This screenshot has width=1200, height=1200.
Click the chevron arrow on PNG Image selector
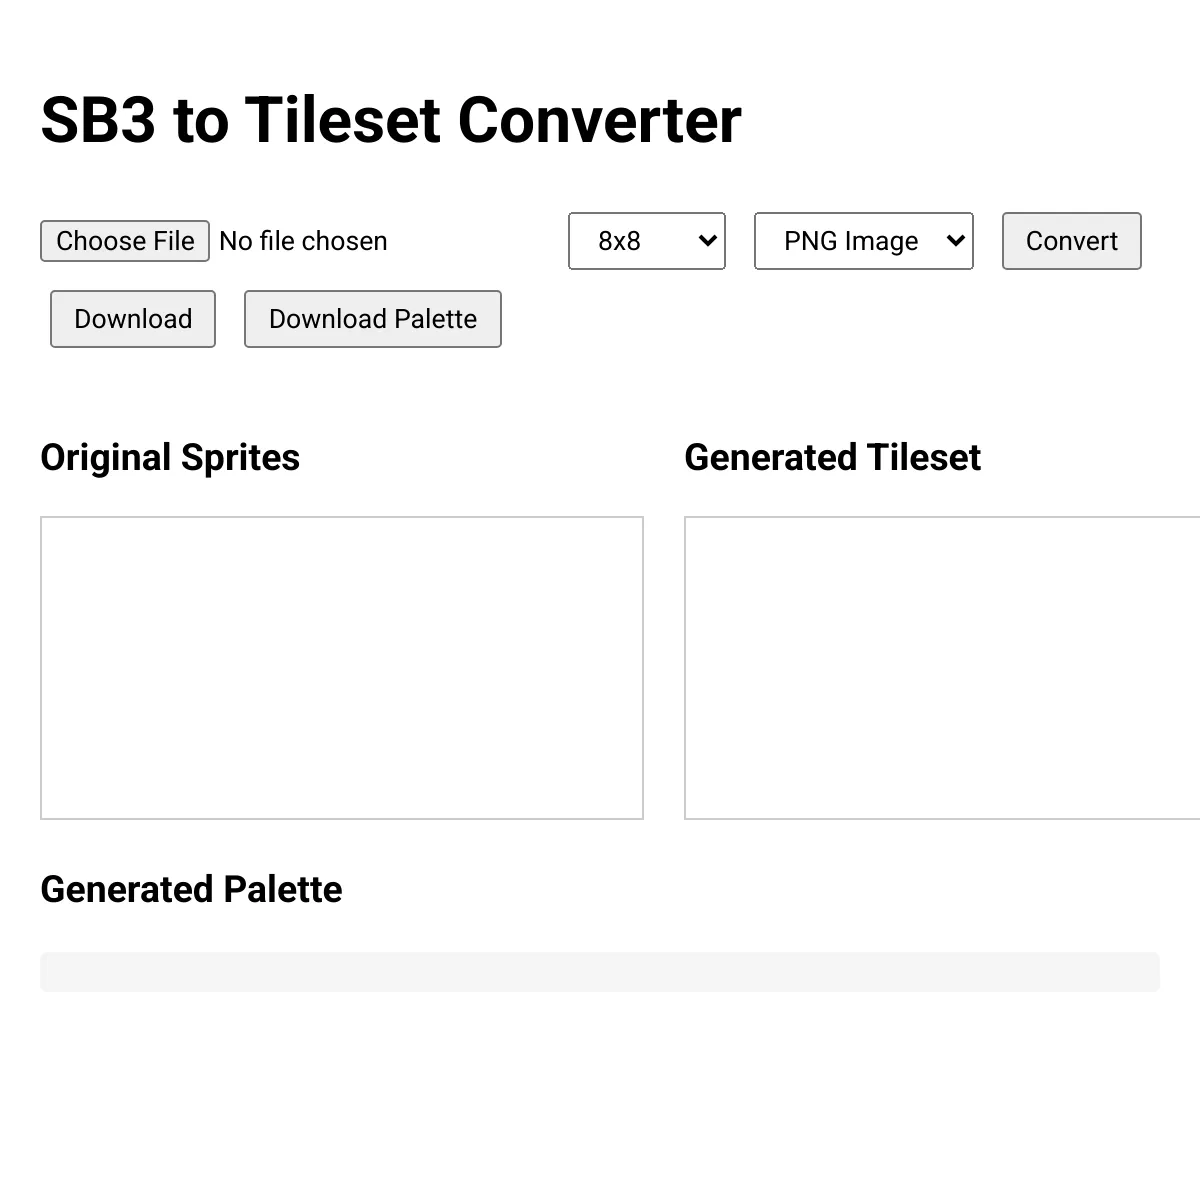point(955,241)
